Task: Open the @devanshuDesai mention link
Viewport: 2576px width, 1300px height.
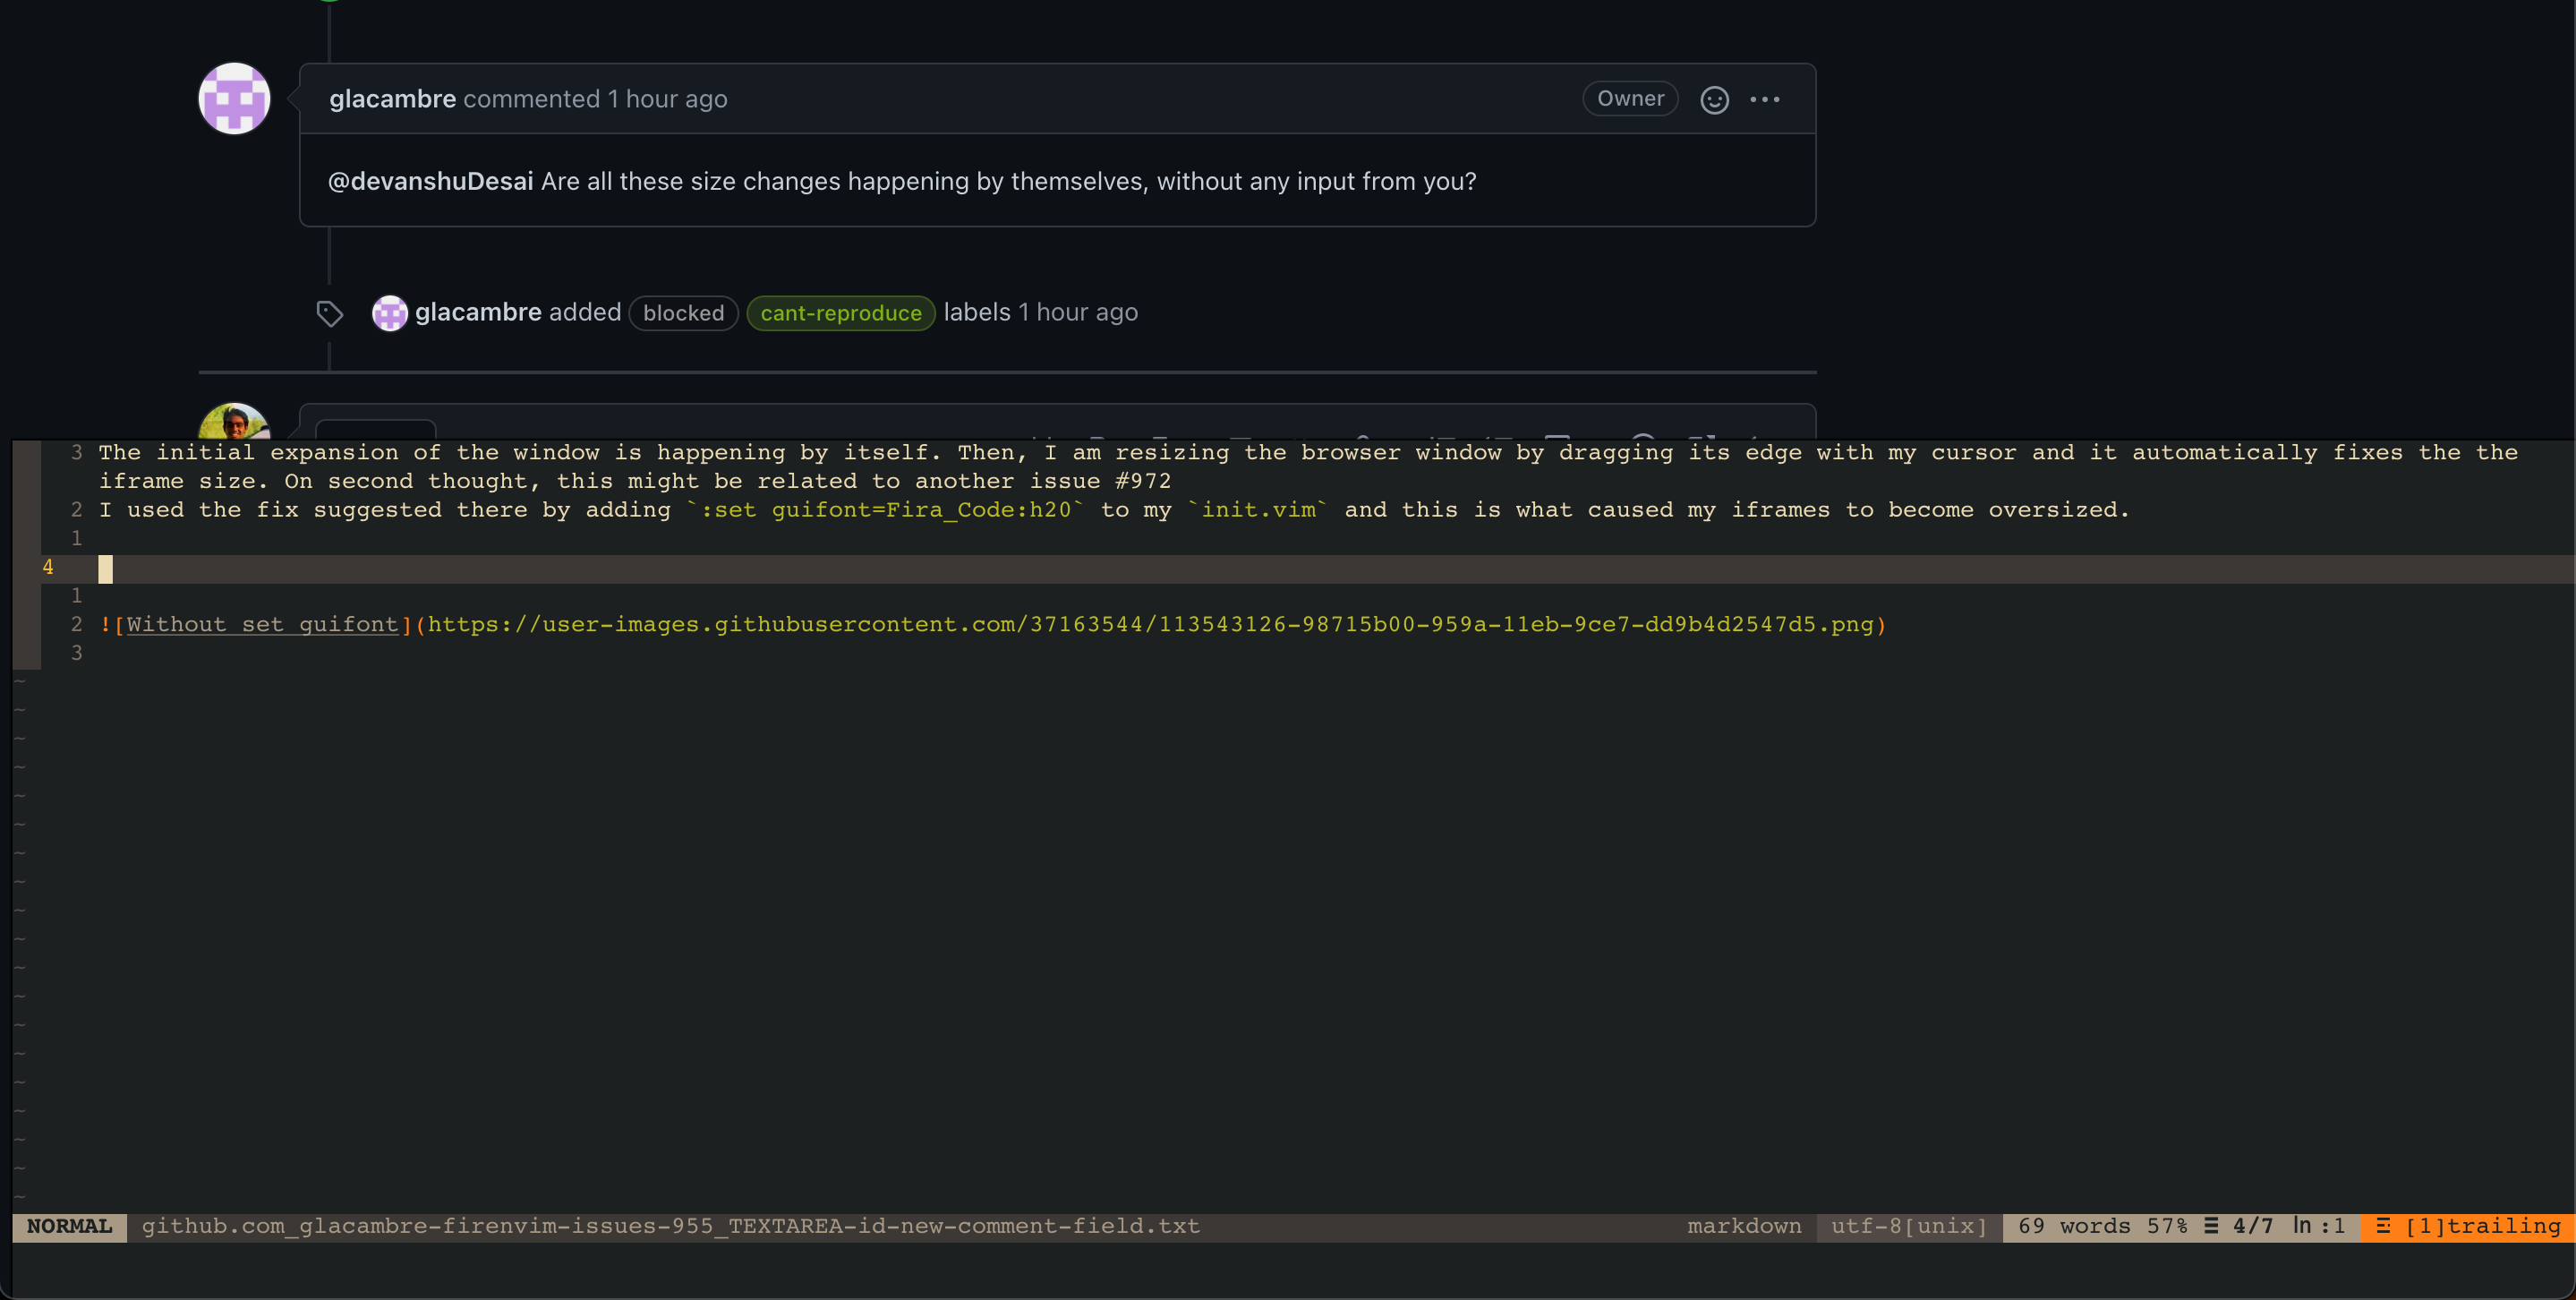Action: (x=430, y=181)
